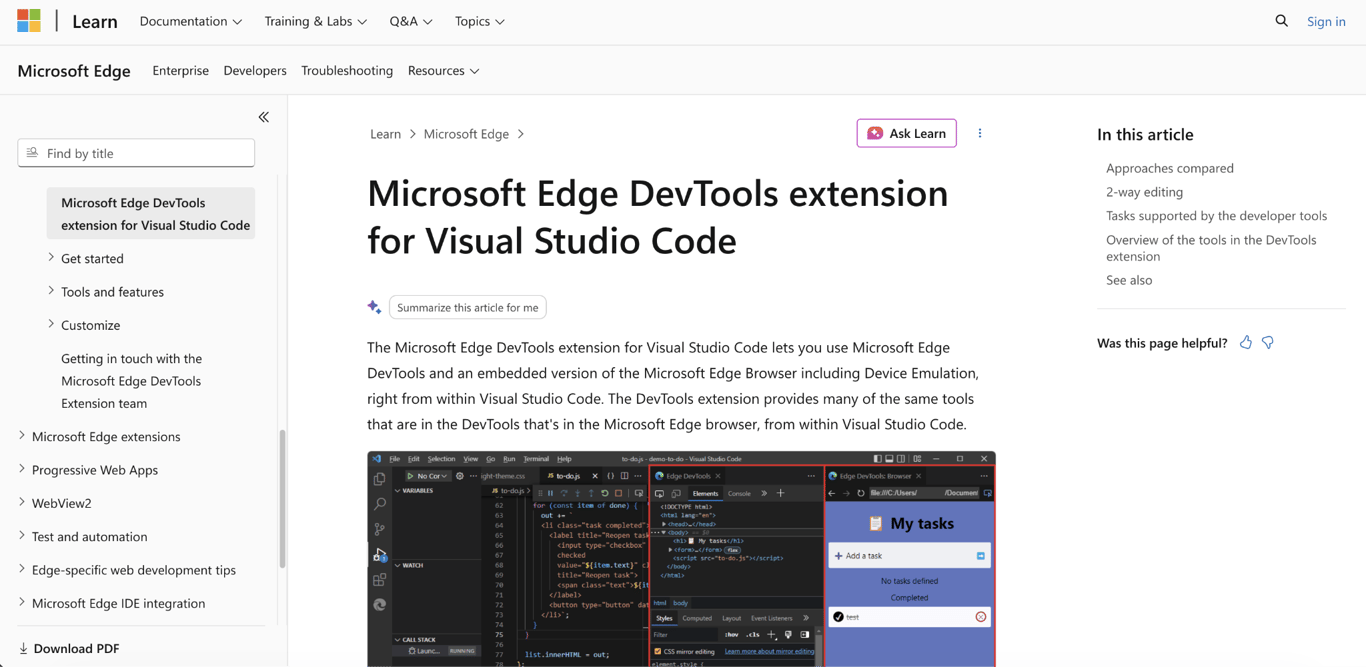The width and height of the screenshot is (1366, 667).
Task: Expand the Customize tree node
Action: coord(51,324)
